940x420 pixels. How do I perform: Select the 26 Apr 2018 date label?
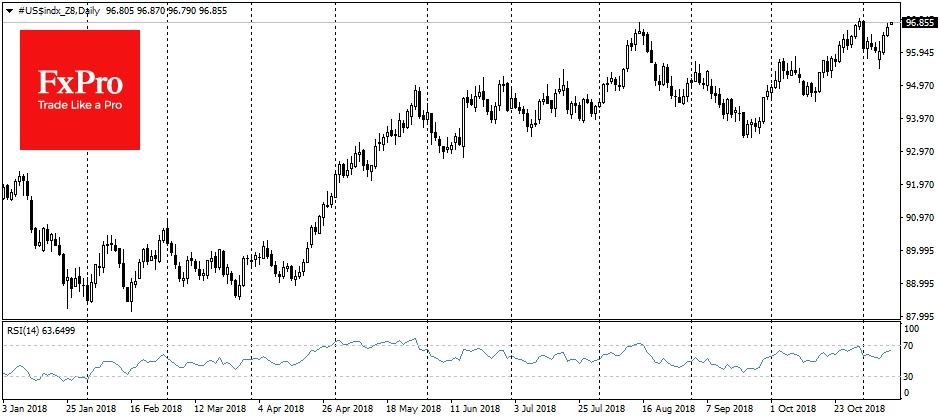pyautogui.click(x=347, y=409)
